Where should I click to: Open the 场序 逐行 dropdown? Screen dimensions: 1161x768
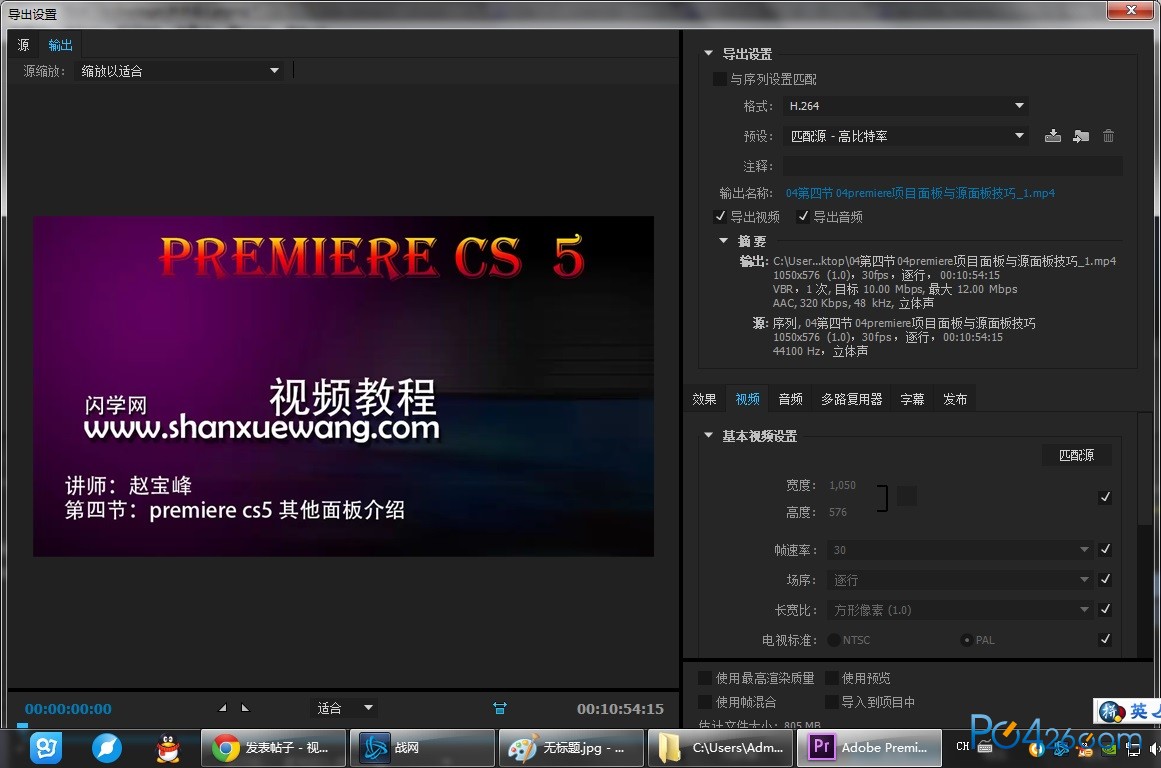click(960, 580)
